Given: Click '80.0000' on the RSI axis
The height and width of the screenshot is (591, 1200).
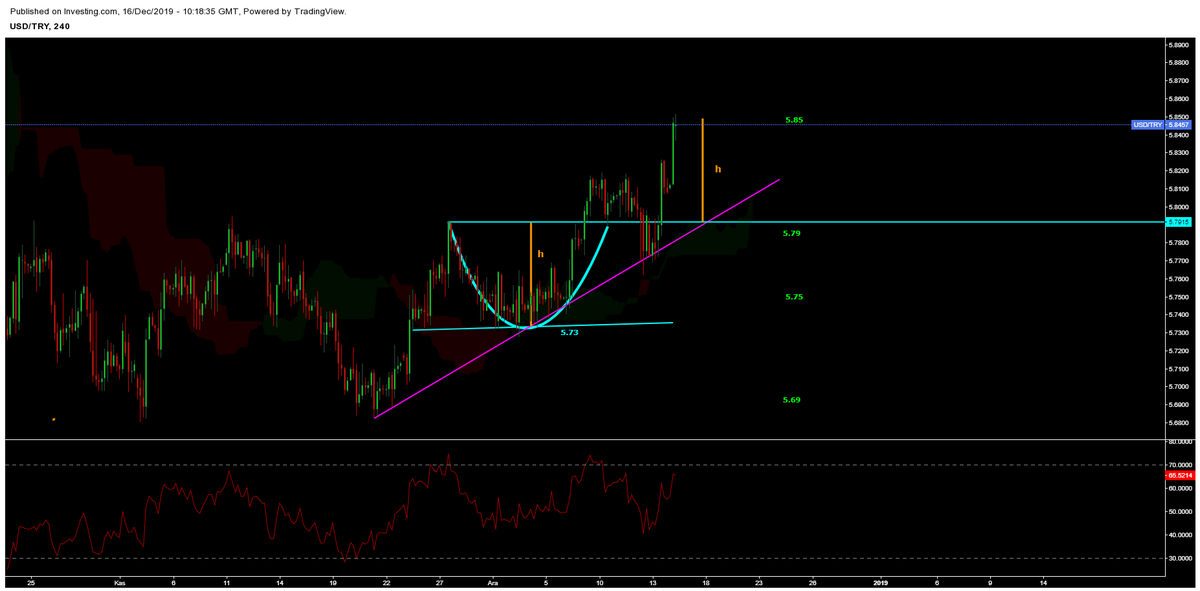Looking at the screenshot, I should tap(1180, 443).
